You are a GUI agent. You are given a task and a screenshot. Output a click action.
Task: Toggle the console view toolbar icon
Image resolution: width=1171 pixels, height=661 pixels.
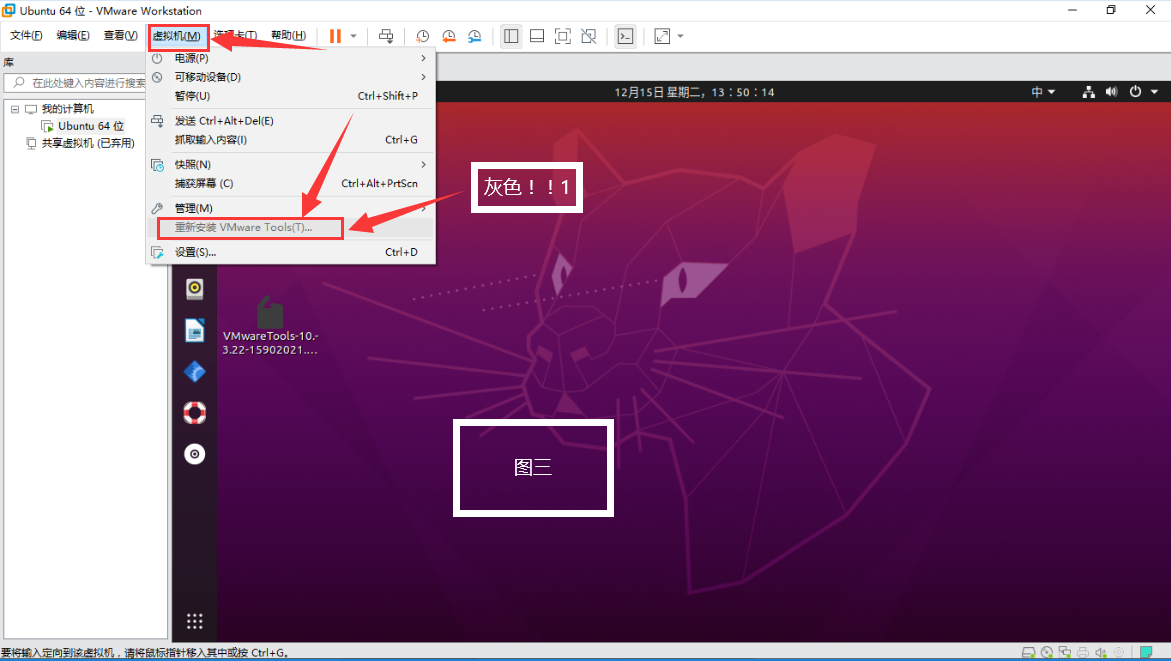(625, 36)
